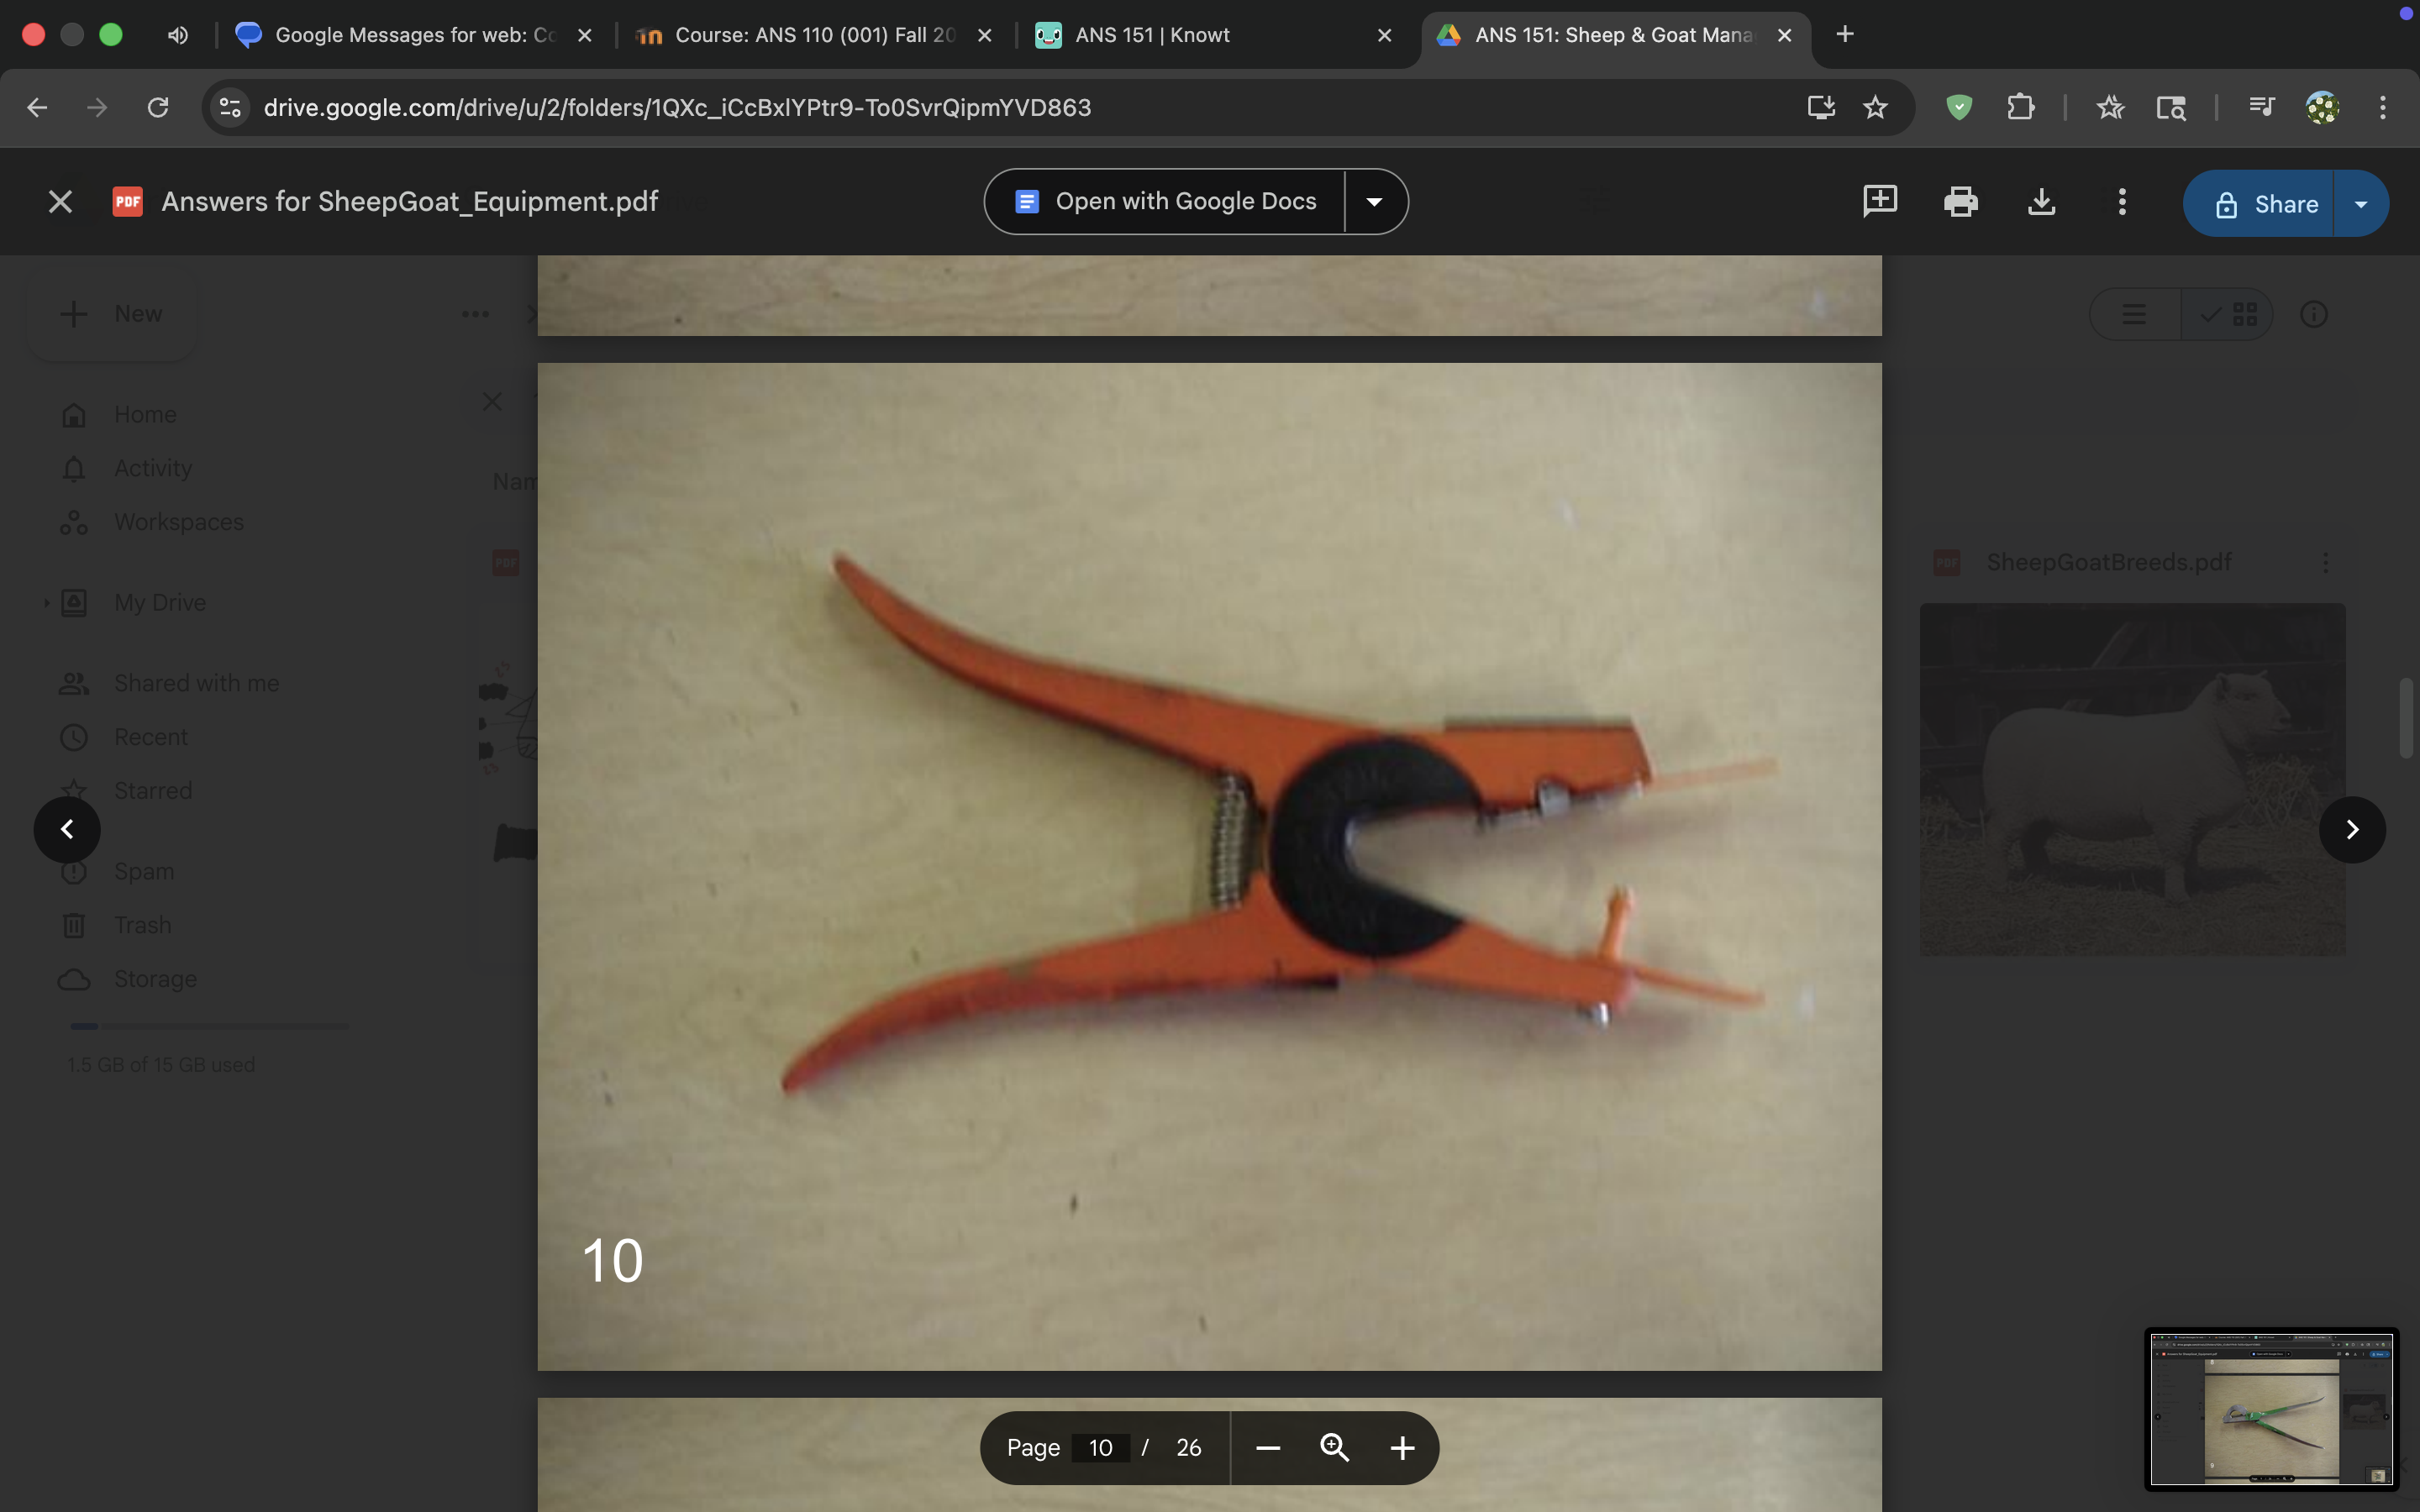Download the SheepGoat_Equipment PDF

tap(2041, 202)
